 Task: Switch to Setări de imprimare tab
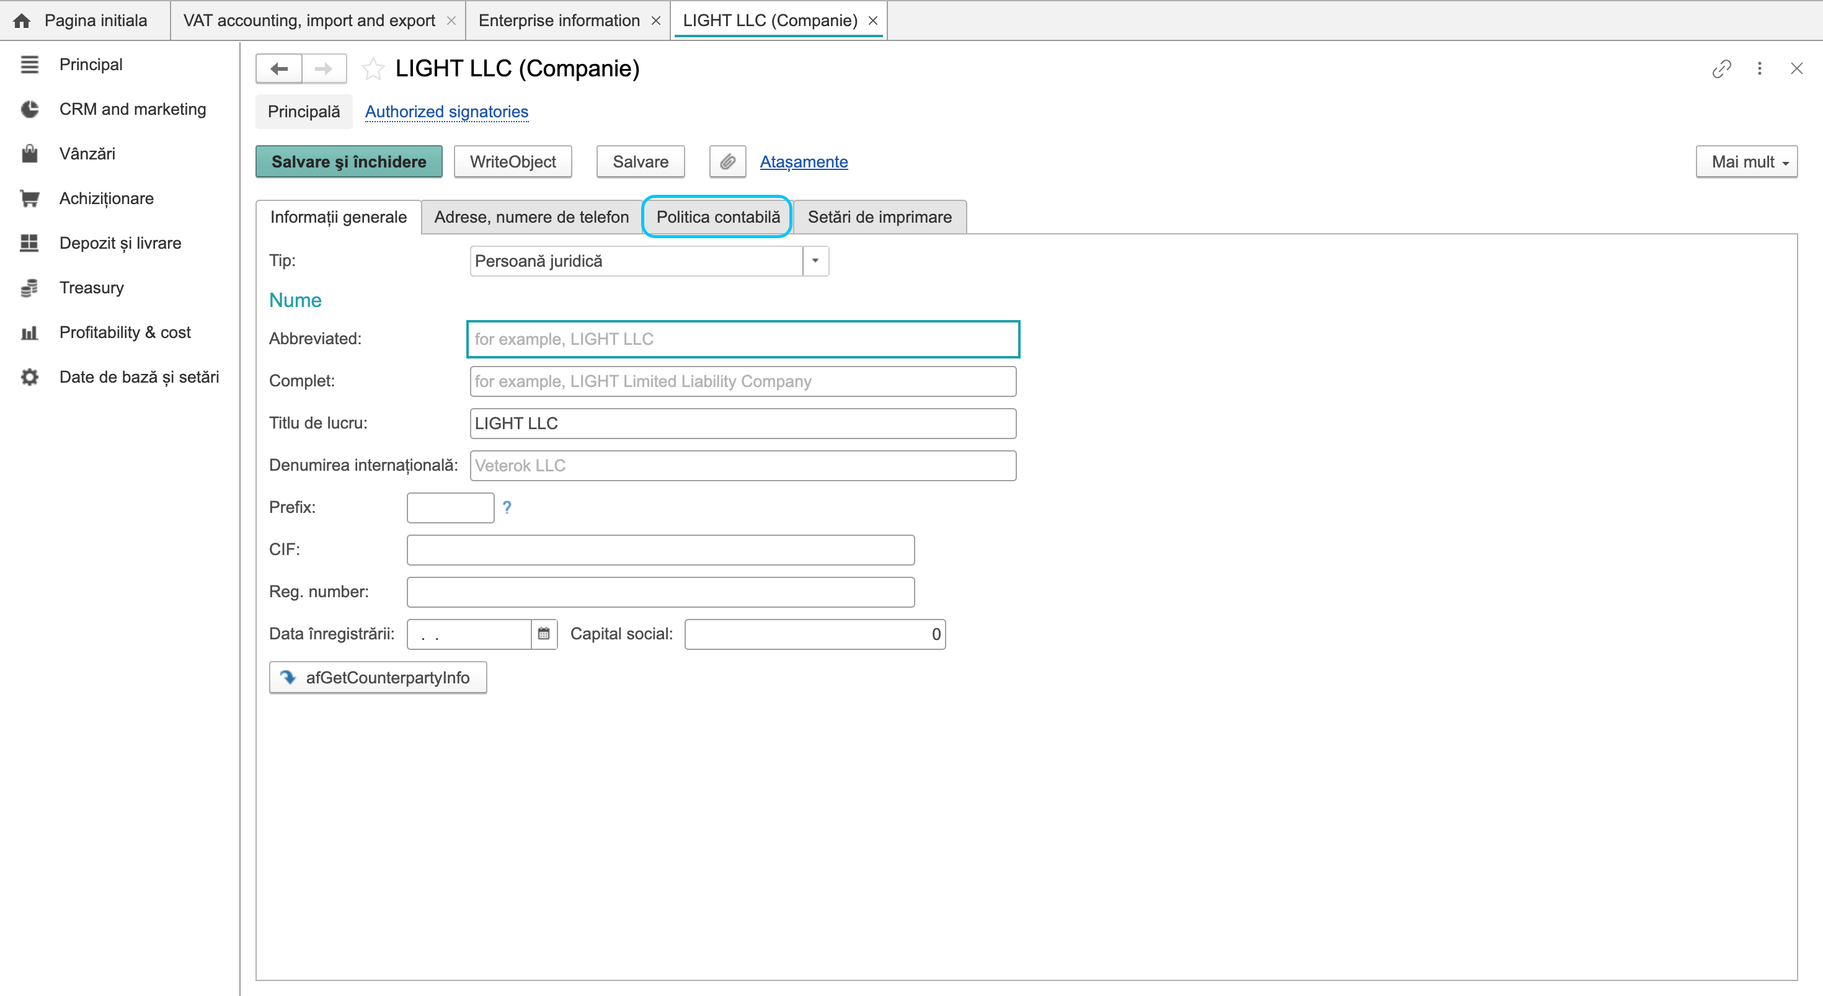pos(880,217)
